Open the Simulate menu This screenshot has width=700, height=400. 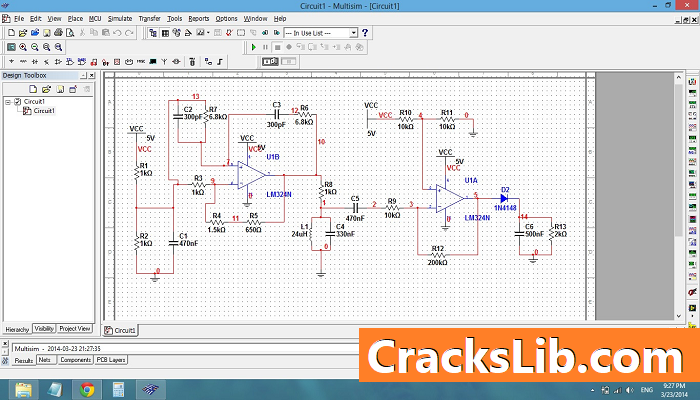(x=120, y=19)
